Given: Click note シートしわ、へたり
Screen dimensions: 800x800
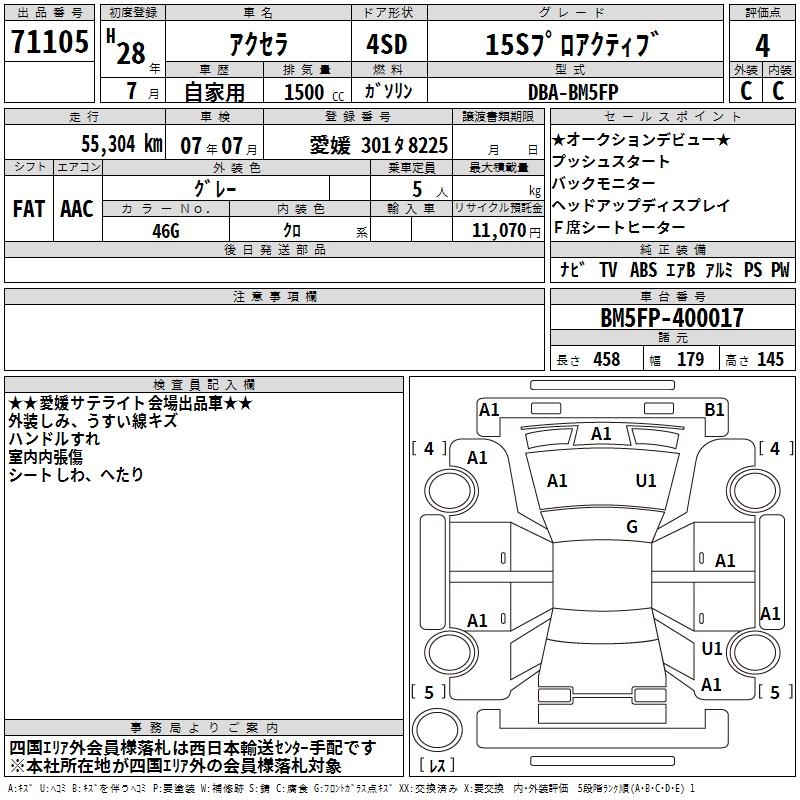Looking at the screenshot, I should pos(76,474).
